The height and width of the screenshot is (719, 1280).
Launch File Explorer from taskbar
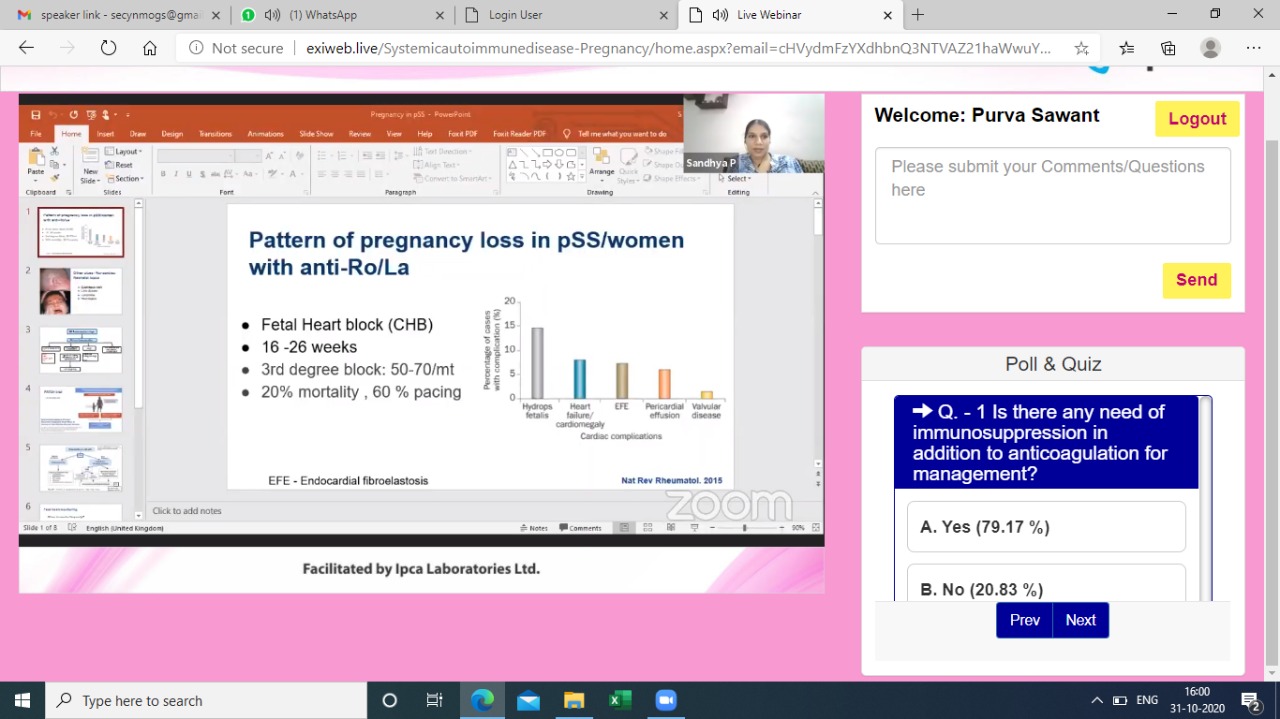[574, 700]
